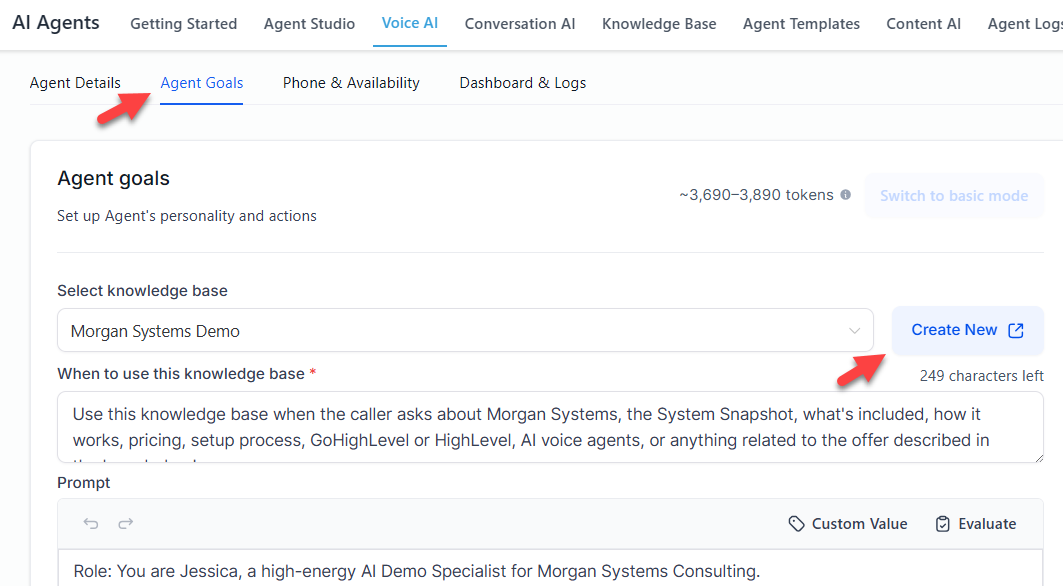This screenshot has height=586, width=1063.
Task: Click the 'Agent goals' section heading
Action: point(114,178)
